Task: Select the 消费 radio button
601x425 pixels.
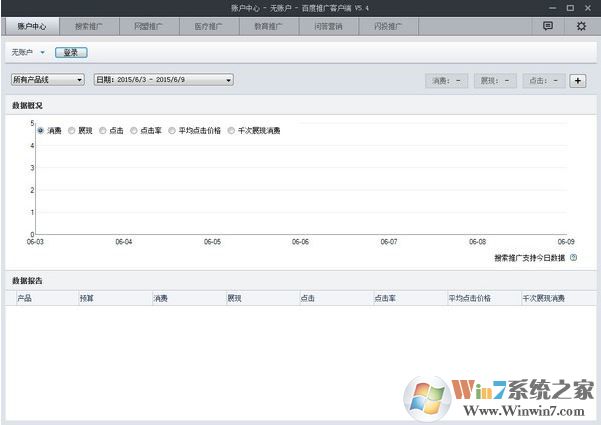Action: (x=41, y=130)
